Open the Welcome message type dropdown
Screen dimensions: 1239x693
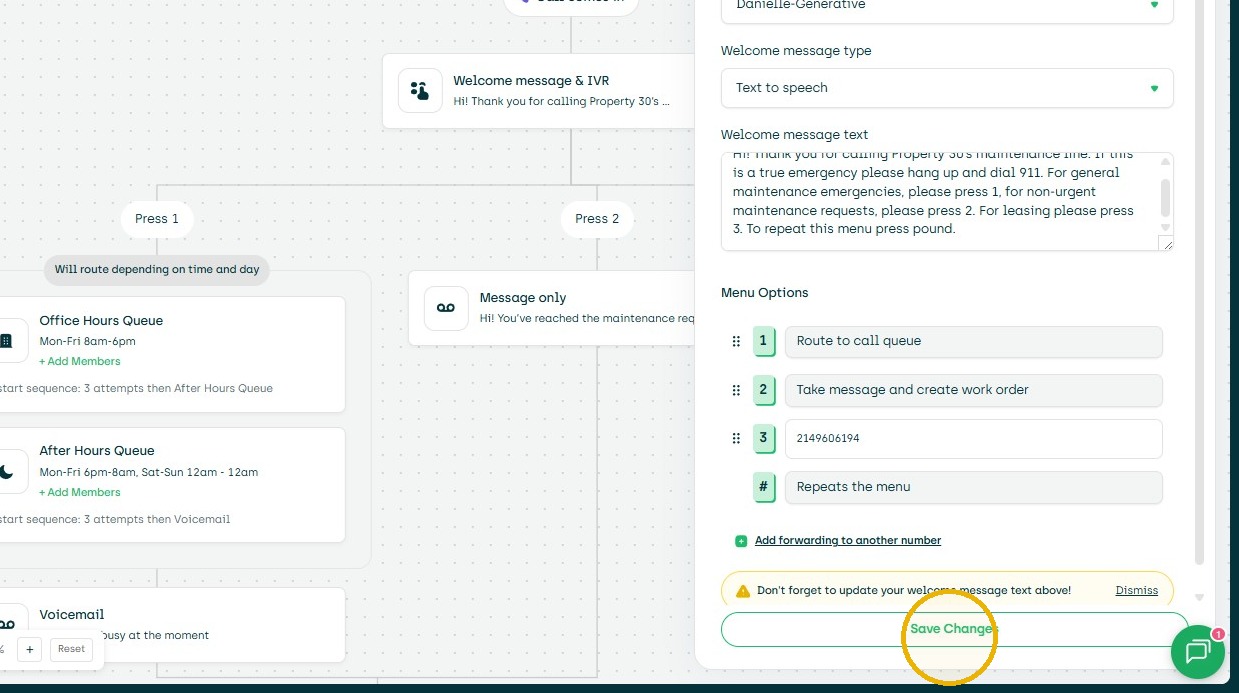[947, 88]
